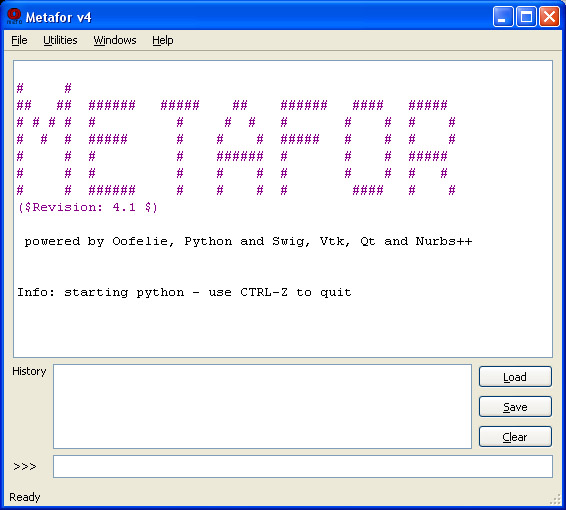Click the window resize grip in status bar
566x510 pixels.
[555, 499]
